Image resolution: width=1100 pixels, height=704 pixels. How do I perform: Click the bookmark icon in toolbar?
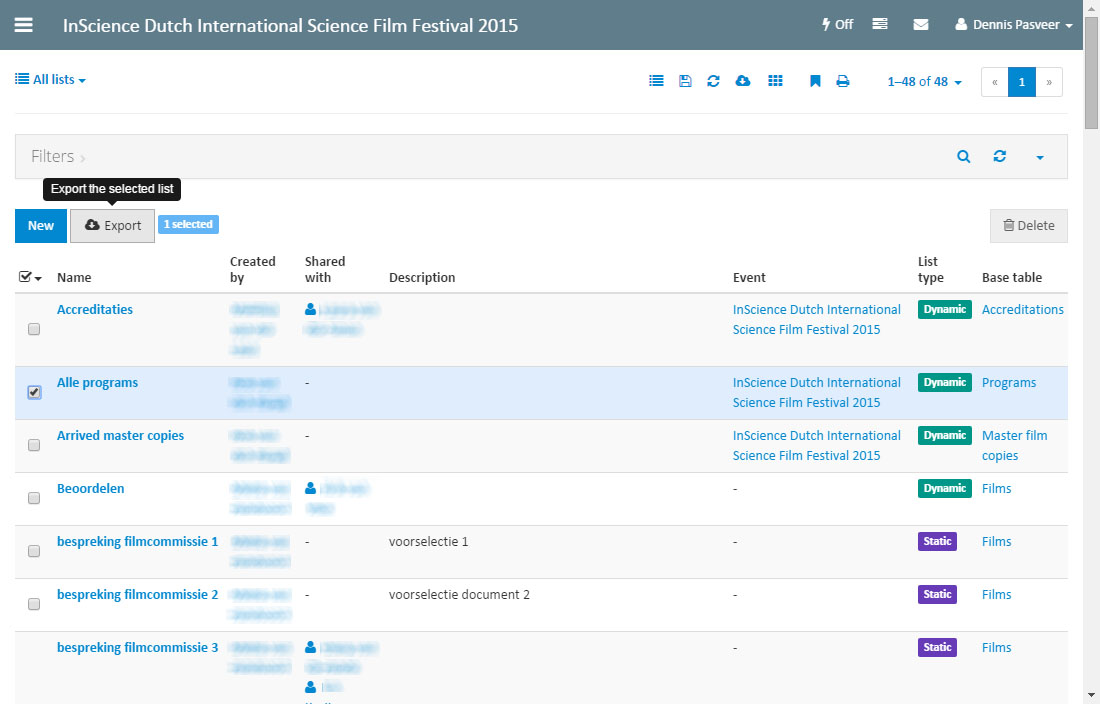(815, 82)
